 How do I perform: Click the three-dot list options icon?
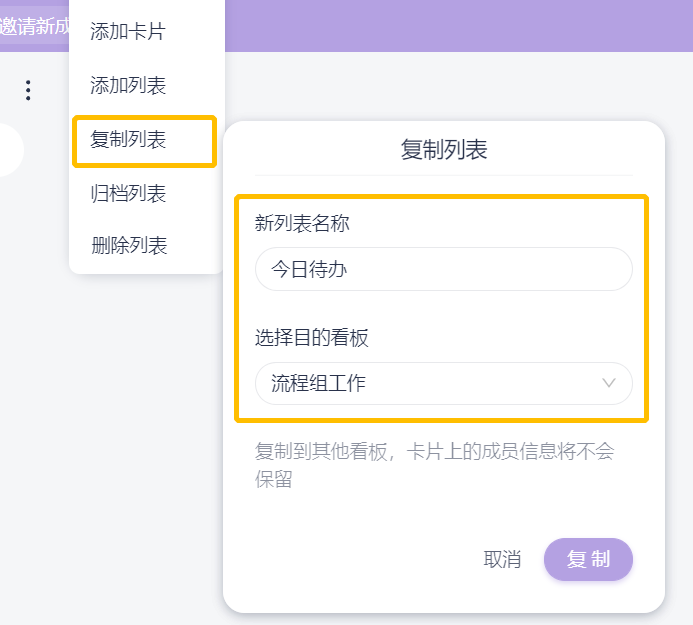click(28, 91)
